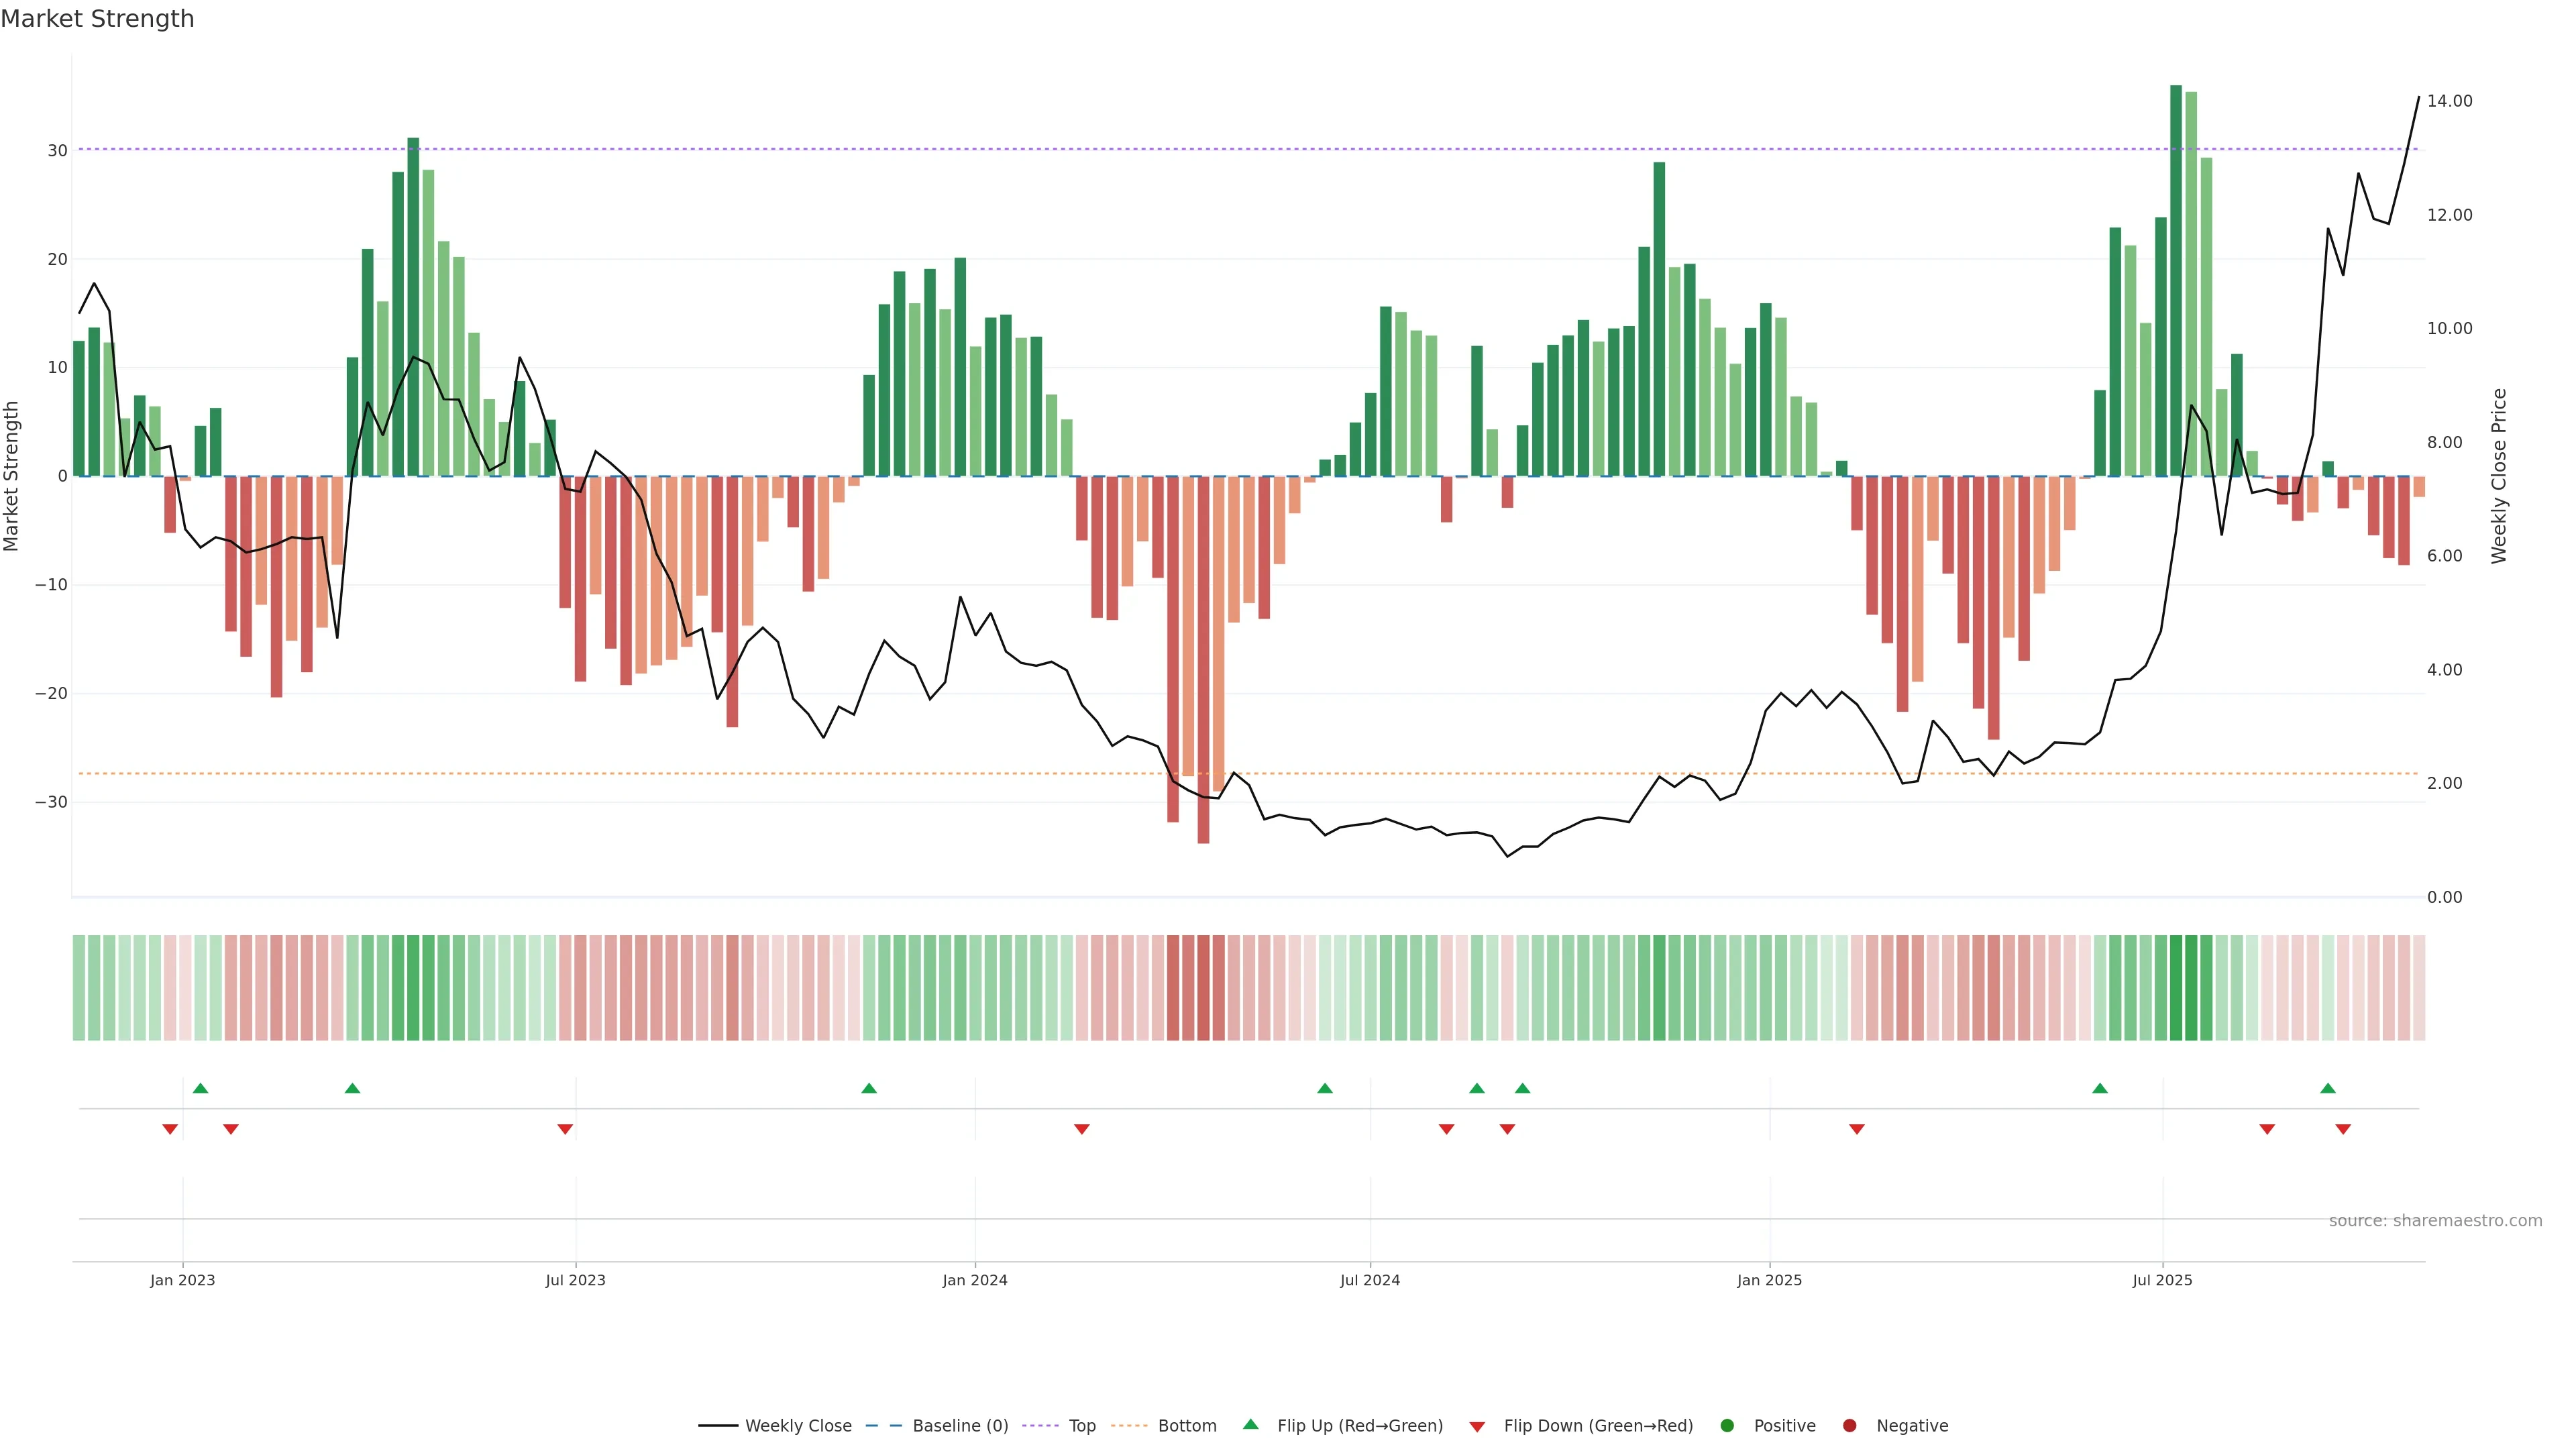
Task: Click the Market Strength chart title
Action: pyautogui.click(x=97, y=19)
